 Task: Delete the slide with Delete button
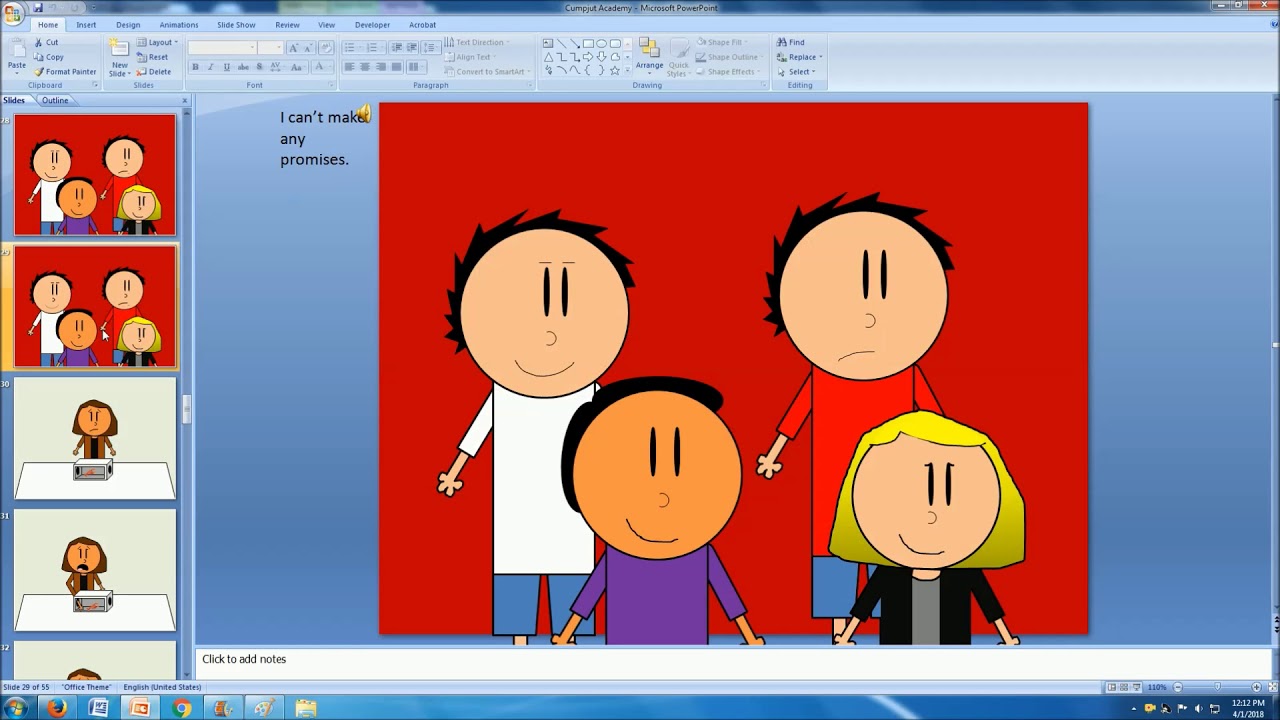tap(153, 71)
